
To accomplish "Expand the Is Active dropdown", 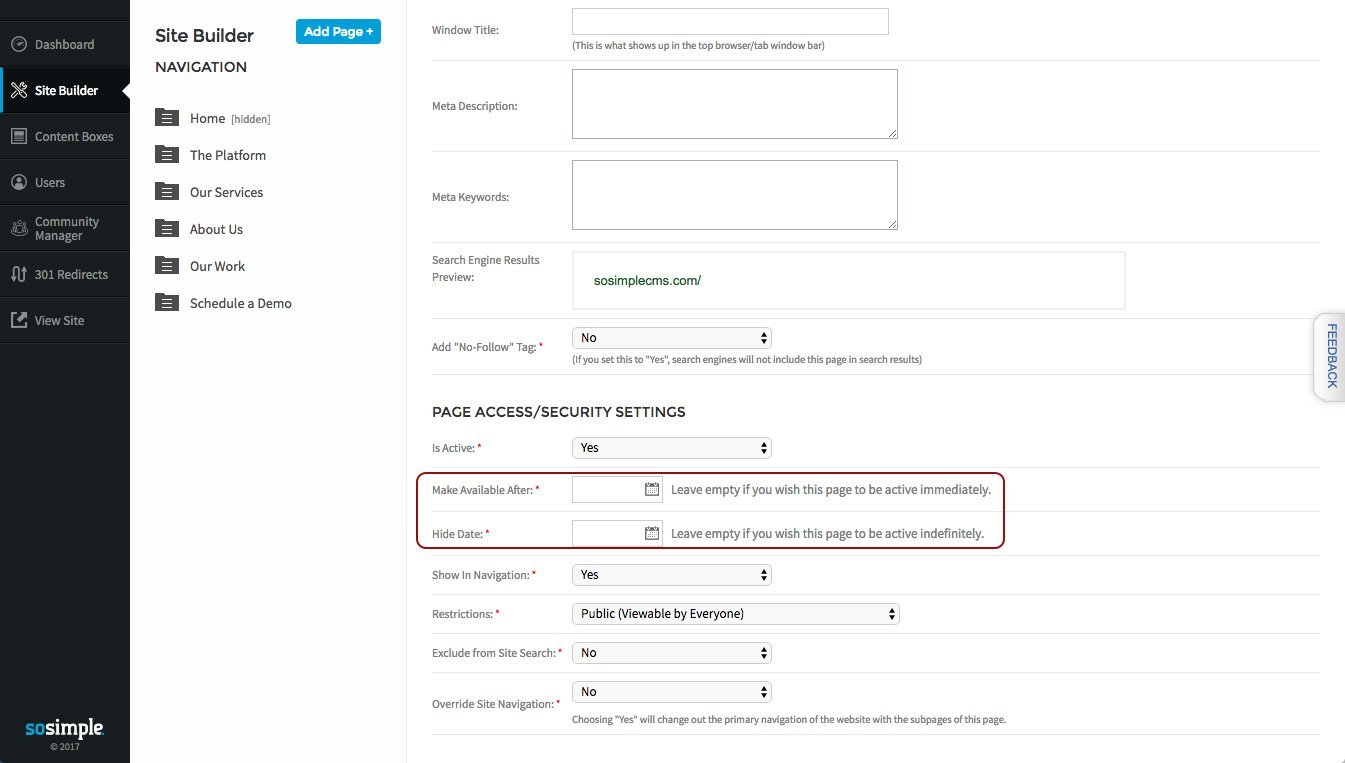I will pos(671,448).
